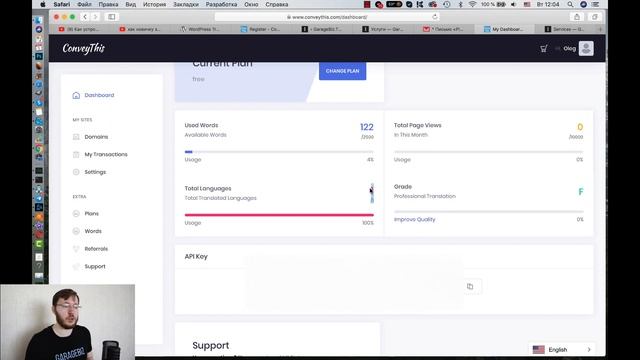The height and width of the screenshot is (360, 640).
Task: Click the CHANGE PLAN button
Action: pos(342,71)
